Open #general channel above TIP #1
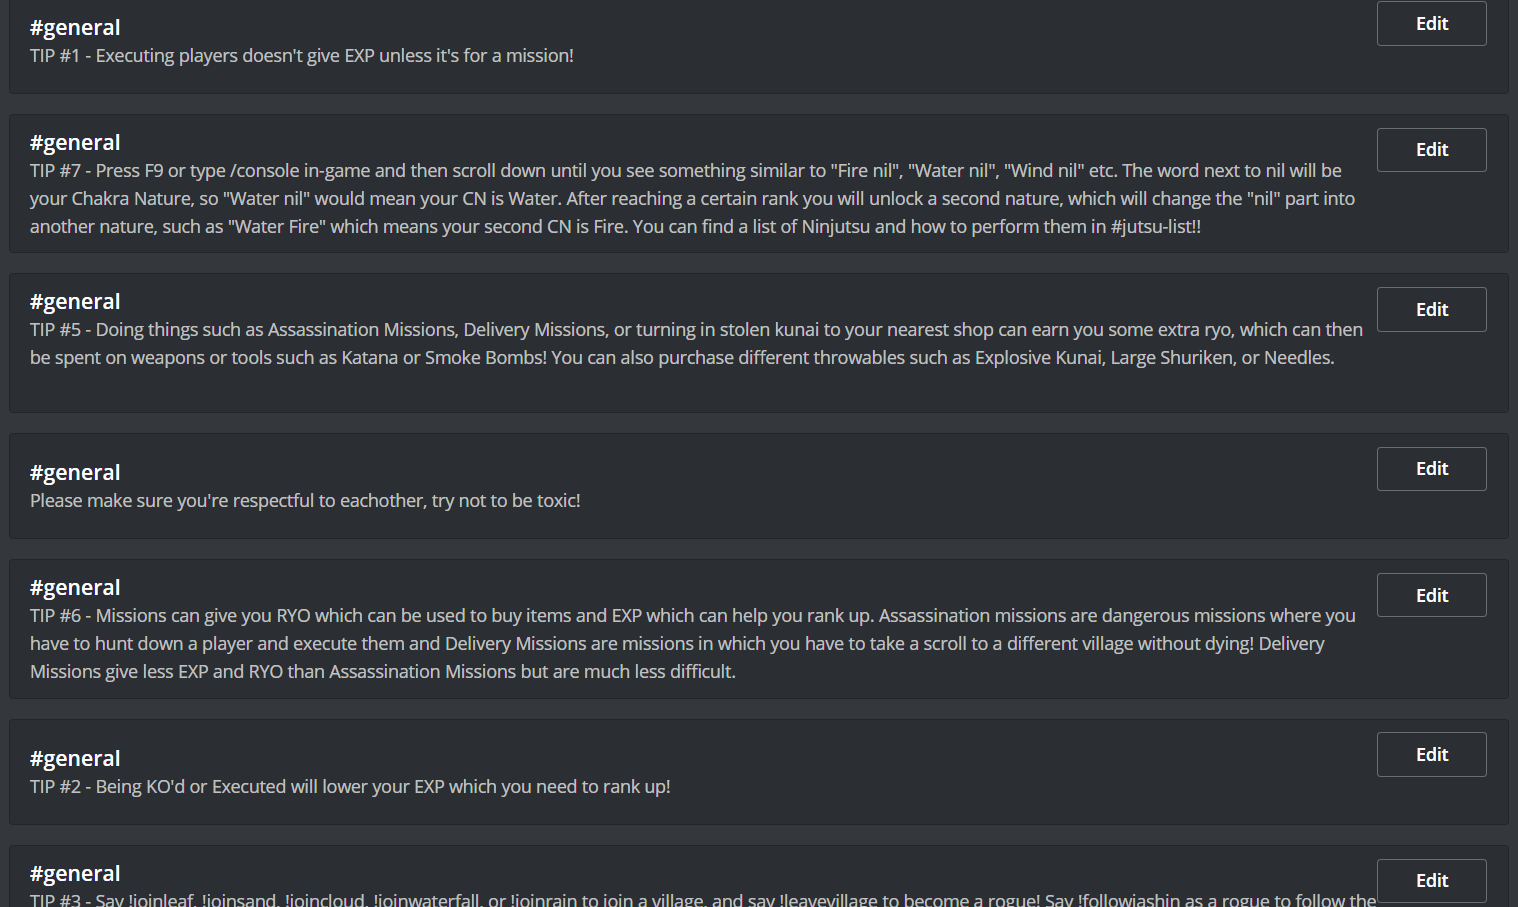This screenshot has height=907, width=1518. (75, 28)
